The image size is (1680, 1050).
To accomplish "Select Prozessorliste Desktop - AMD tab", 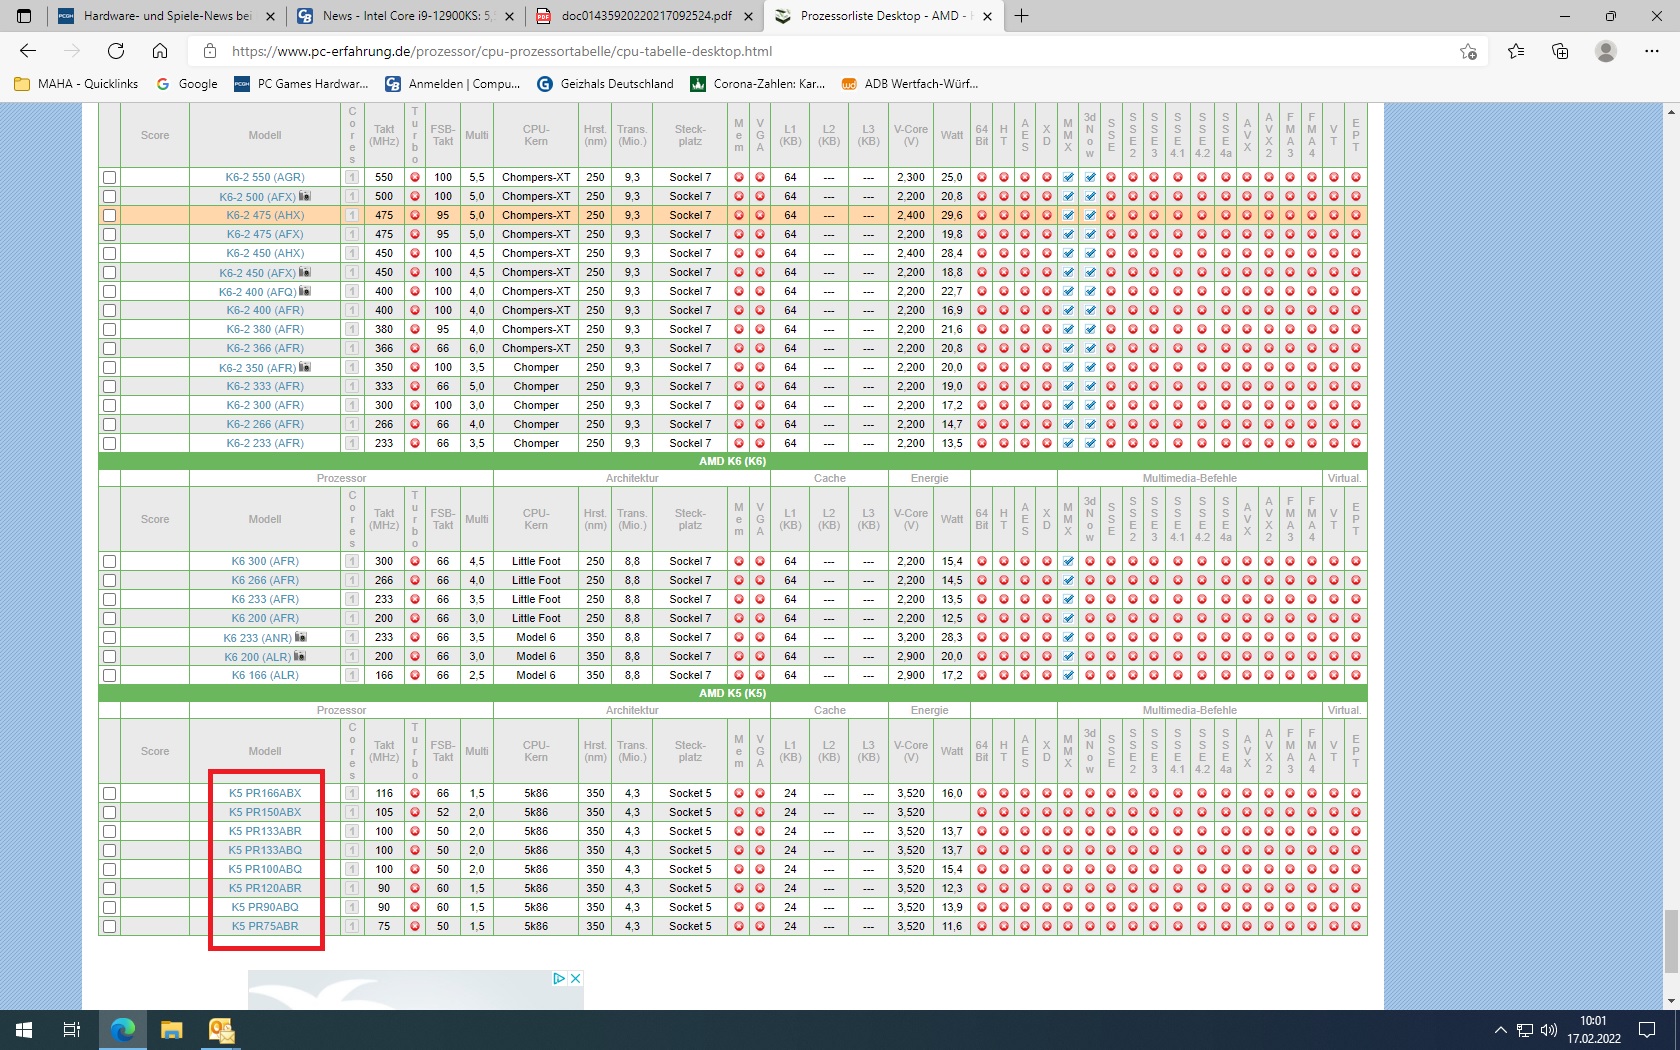I will point(884,16).
